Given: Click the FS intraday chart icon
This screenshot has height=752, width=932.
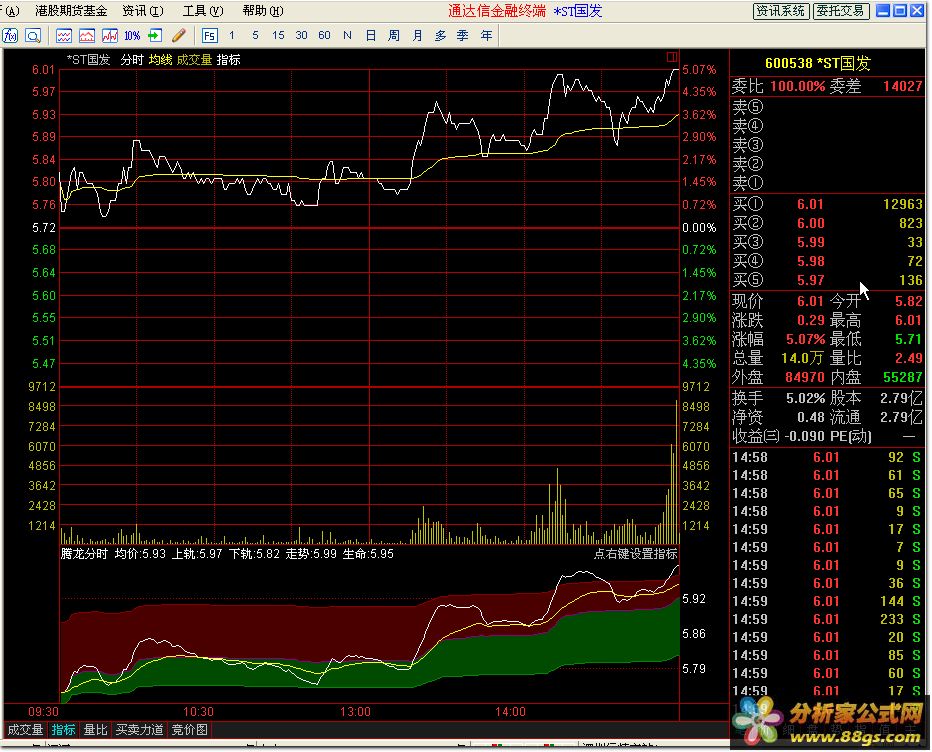Looking at the screenshot, I should [x=209, y=36].
